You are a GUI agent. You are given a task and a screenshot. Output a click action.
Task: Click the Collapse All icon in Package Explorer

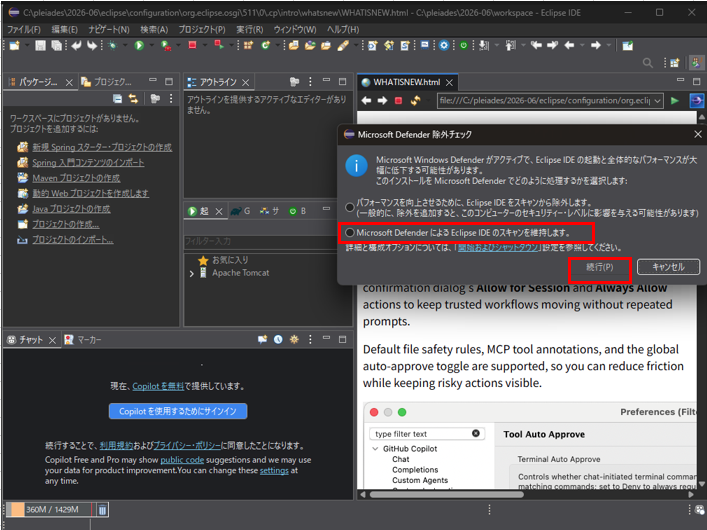(x=117, y=98)
